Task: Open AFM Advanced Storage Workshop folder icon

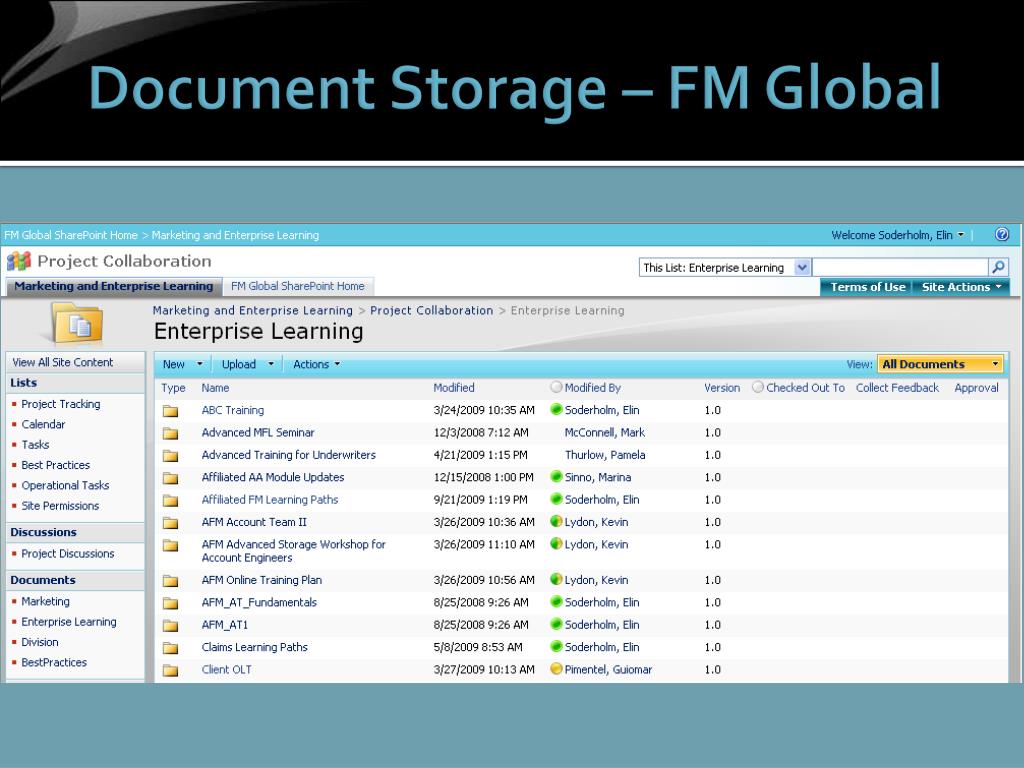Action: pos(170,545)
